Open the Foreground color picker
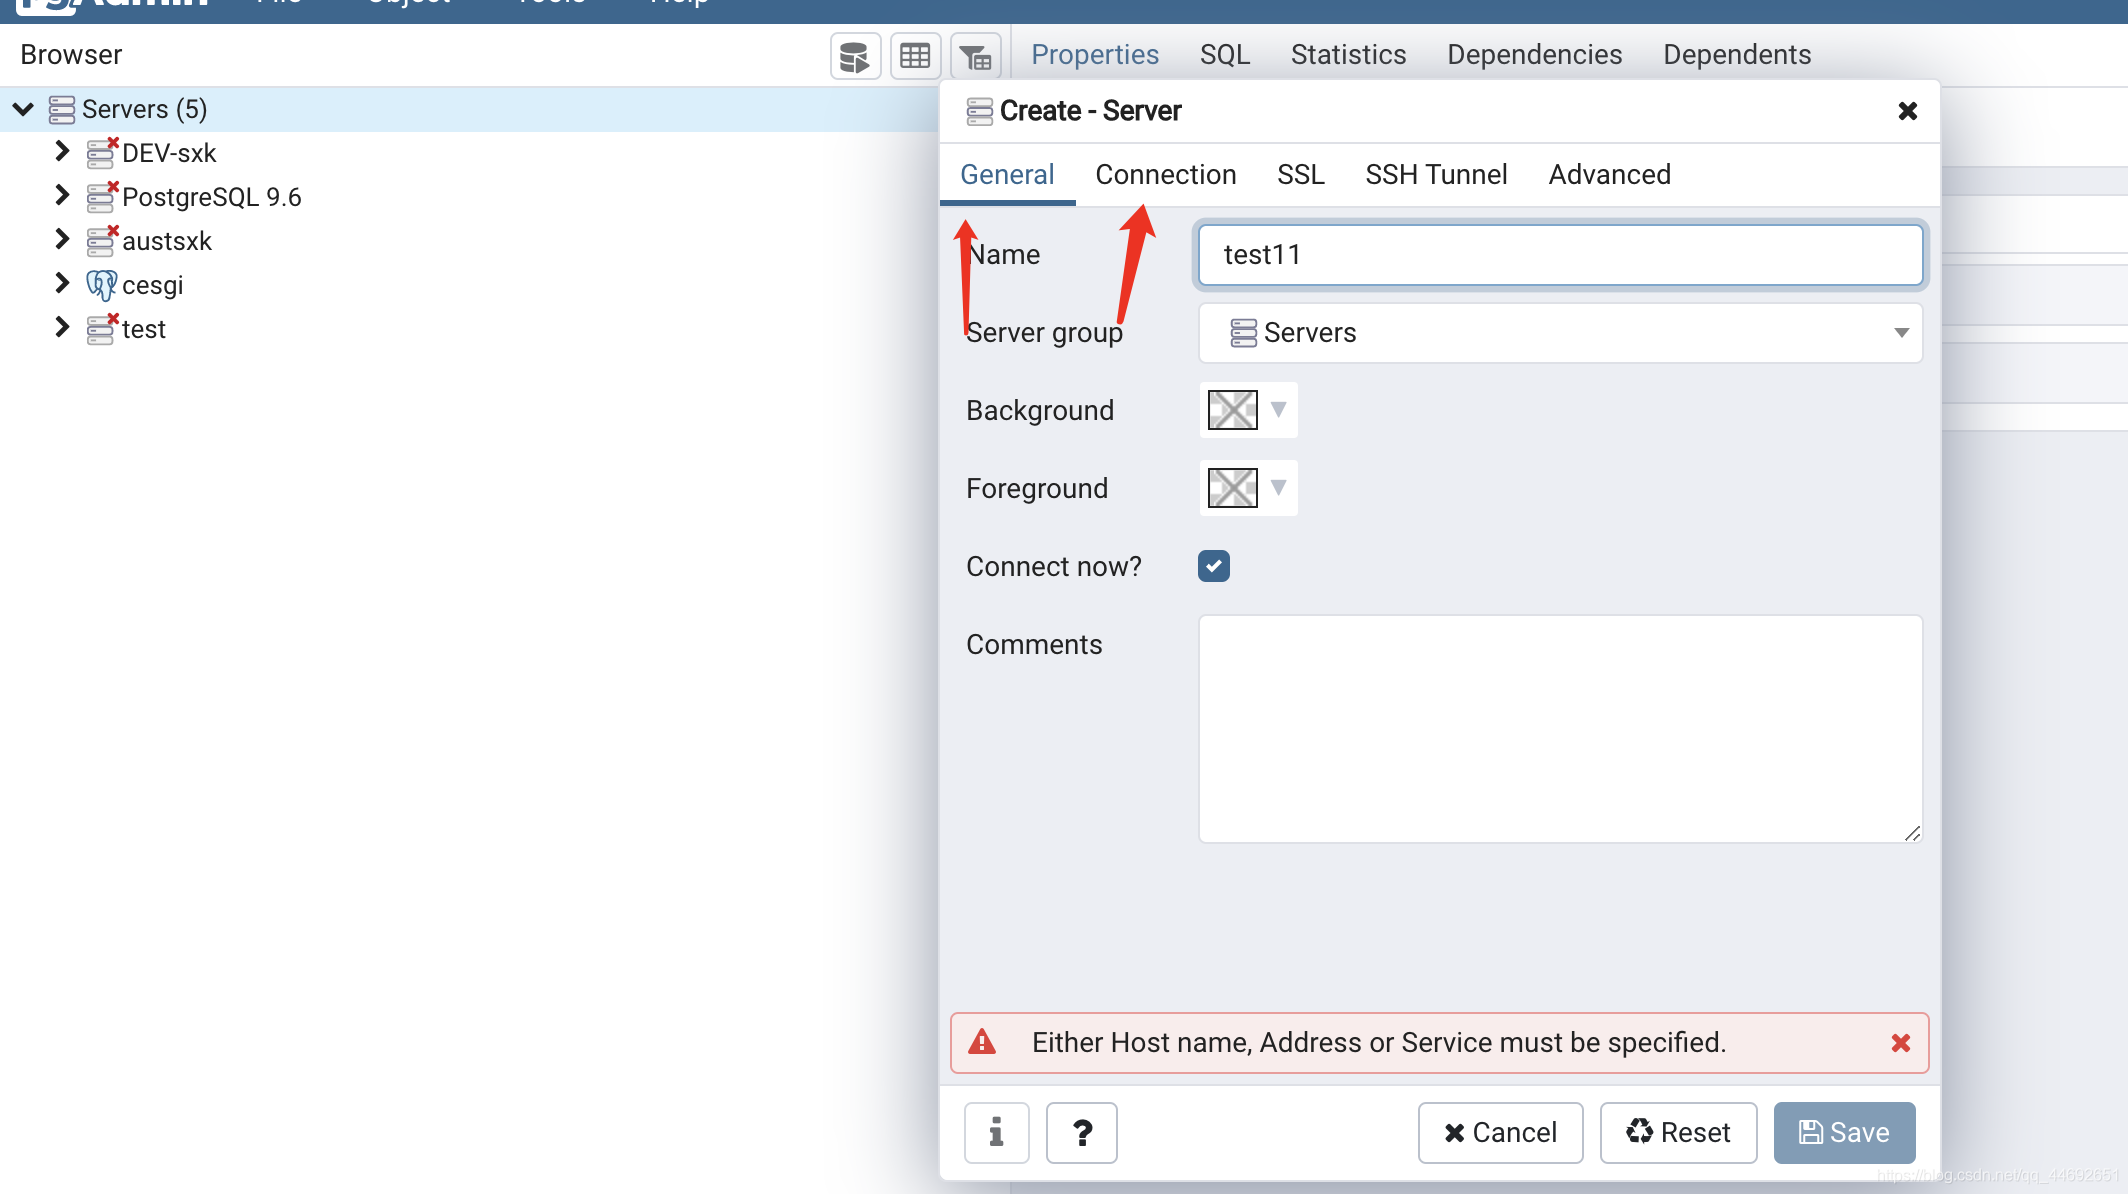 coord(1247,488)
